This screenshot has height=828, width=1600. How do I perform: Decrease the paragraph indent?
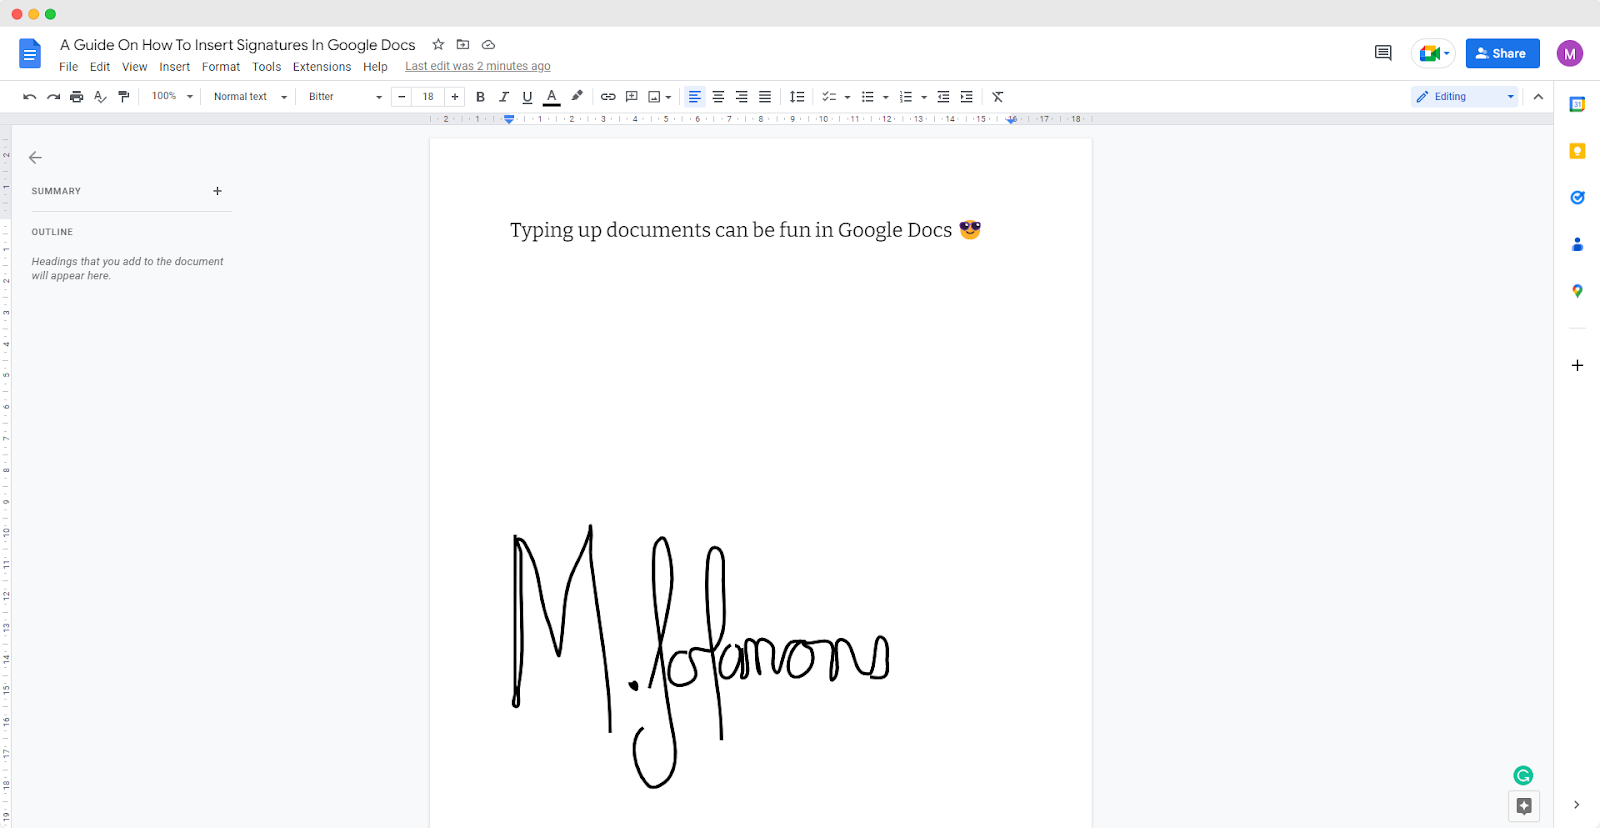(x=943, y=97)
